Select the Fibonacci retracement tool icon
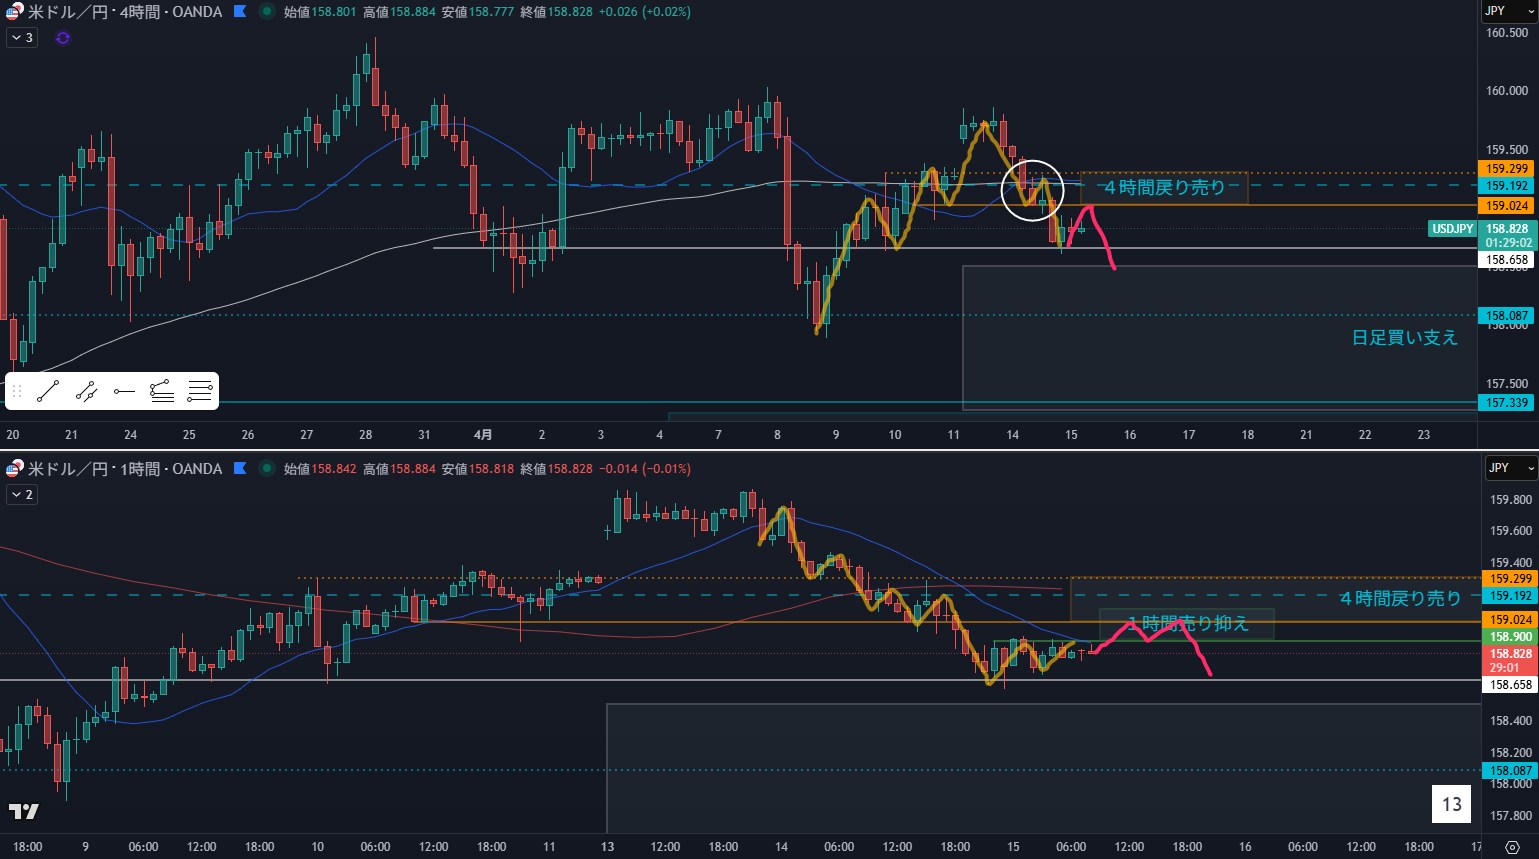 (162, 391)
